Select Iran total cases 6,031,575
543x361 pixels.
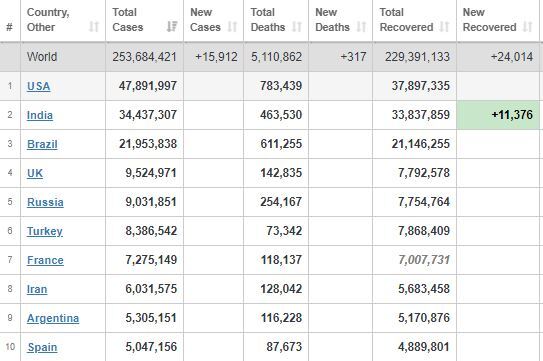tap(151, 290)
